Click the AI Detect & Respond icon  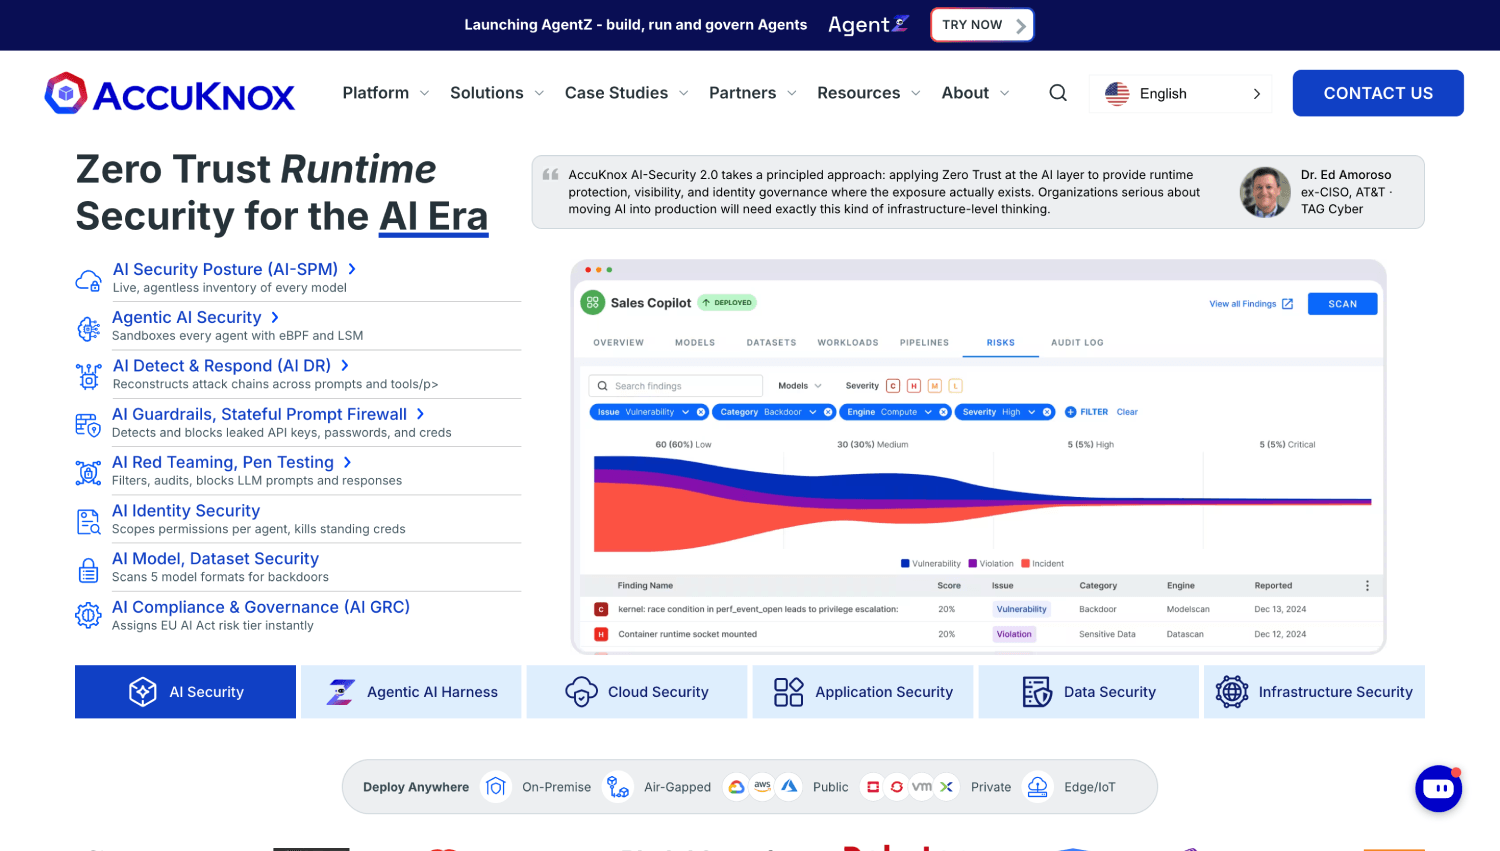89,376
